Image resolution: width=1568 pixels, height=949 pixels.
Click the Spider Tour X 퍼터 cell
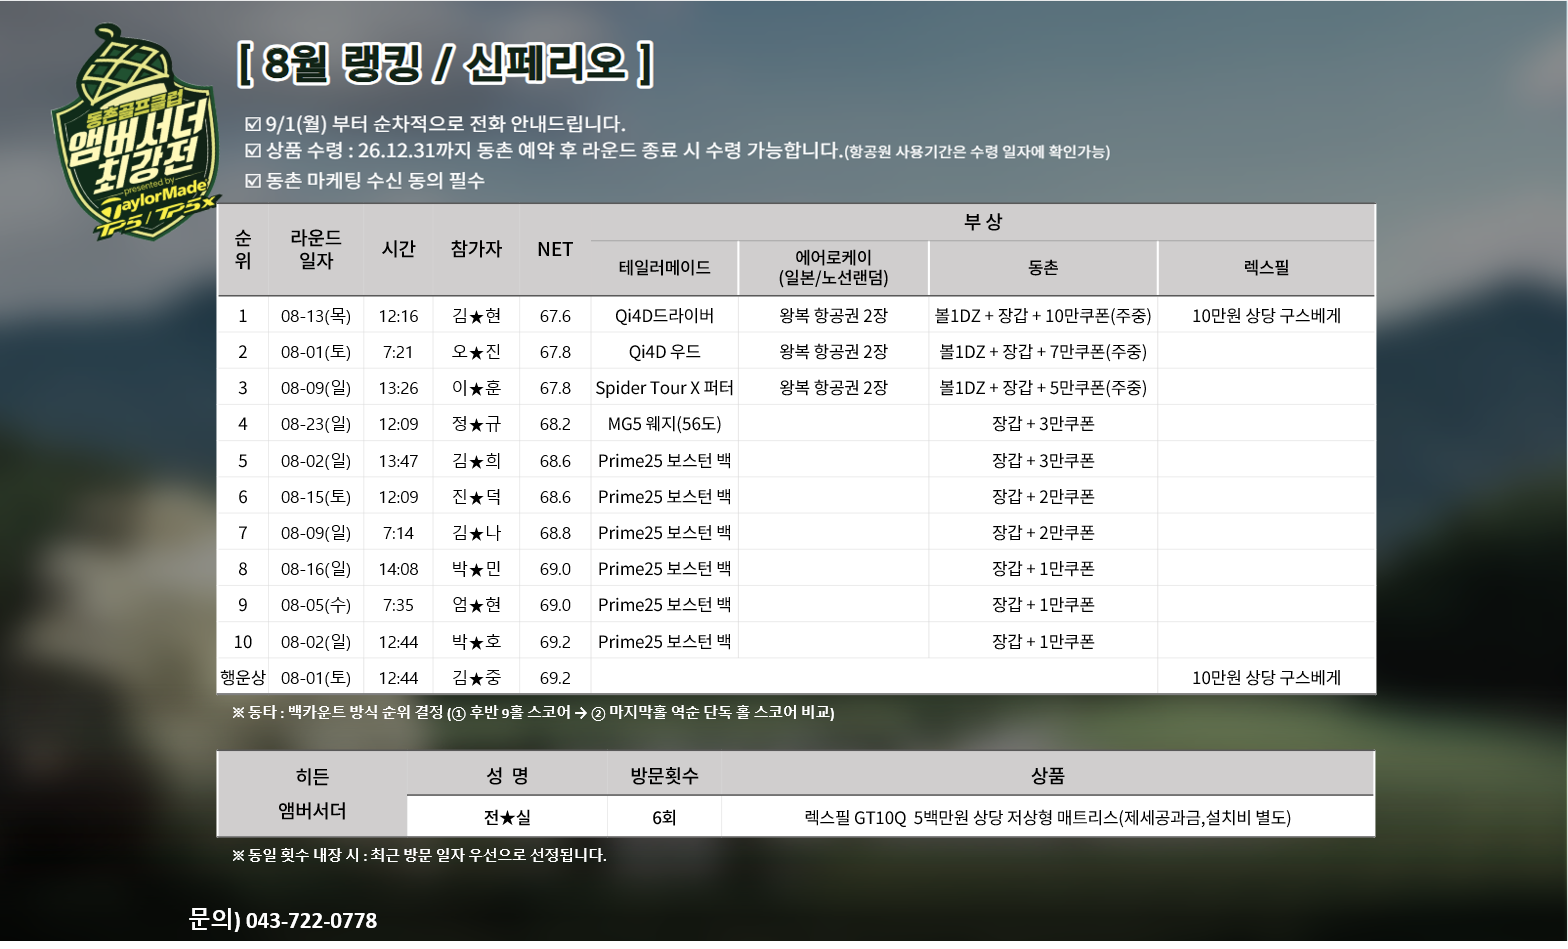pyautogui.click(x=664, y=388)
